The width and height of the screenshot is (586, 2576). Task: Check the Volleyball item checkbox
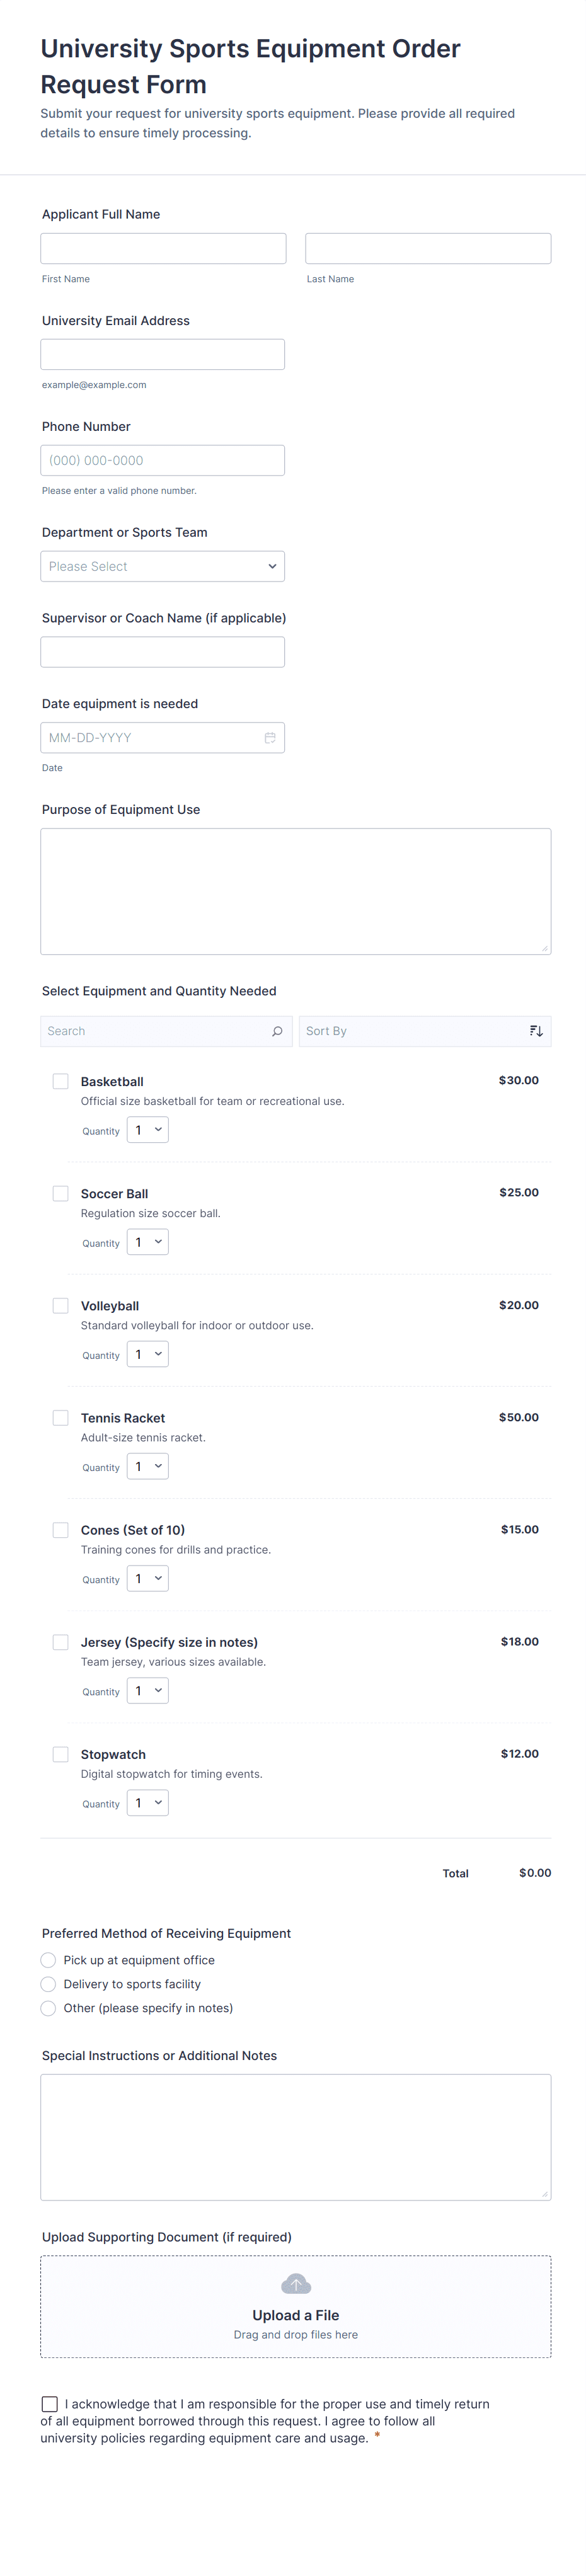click(x=61, y=1305)
